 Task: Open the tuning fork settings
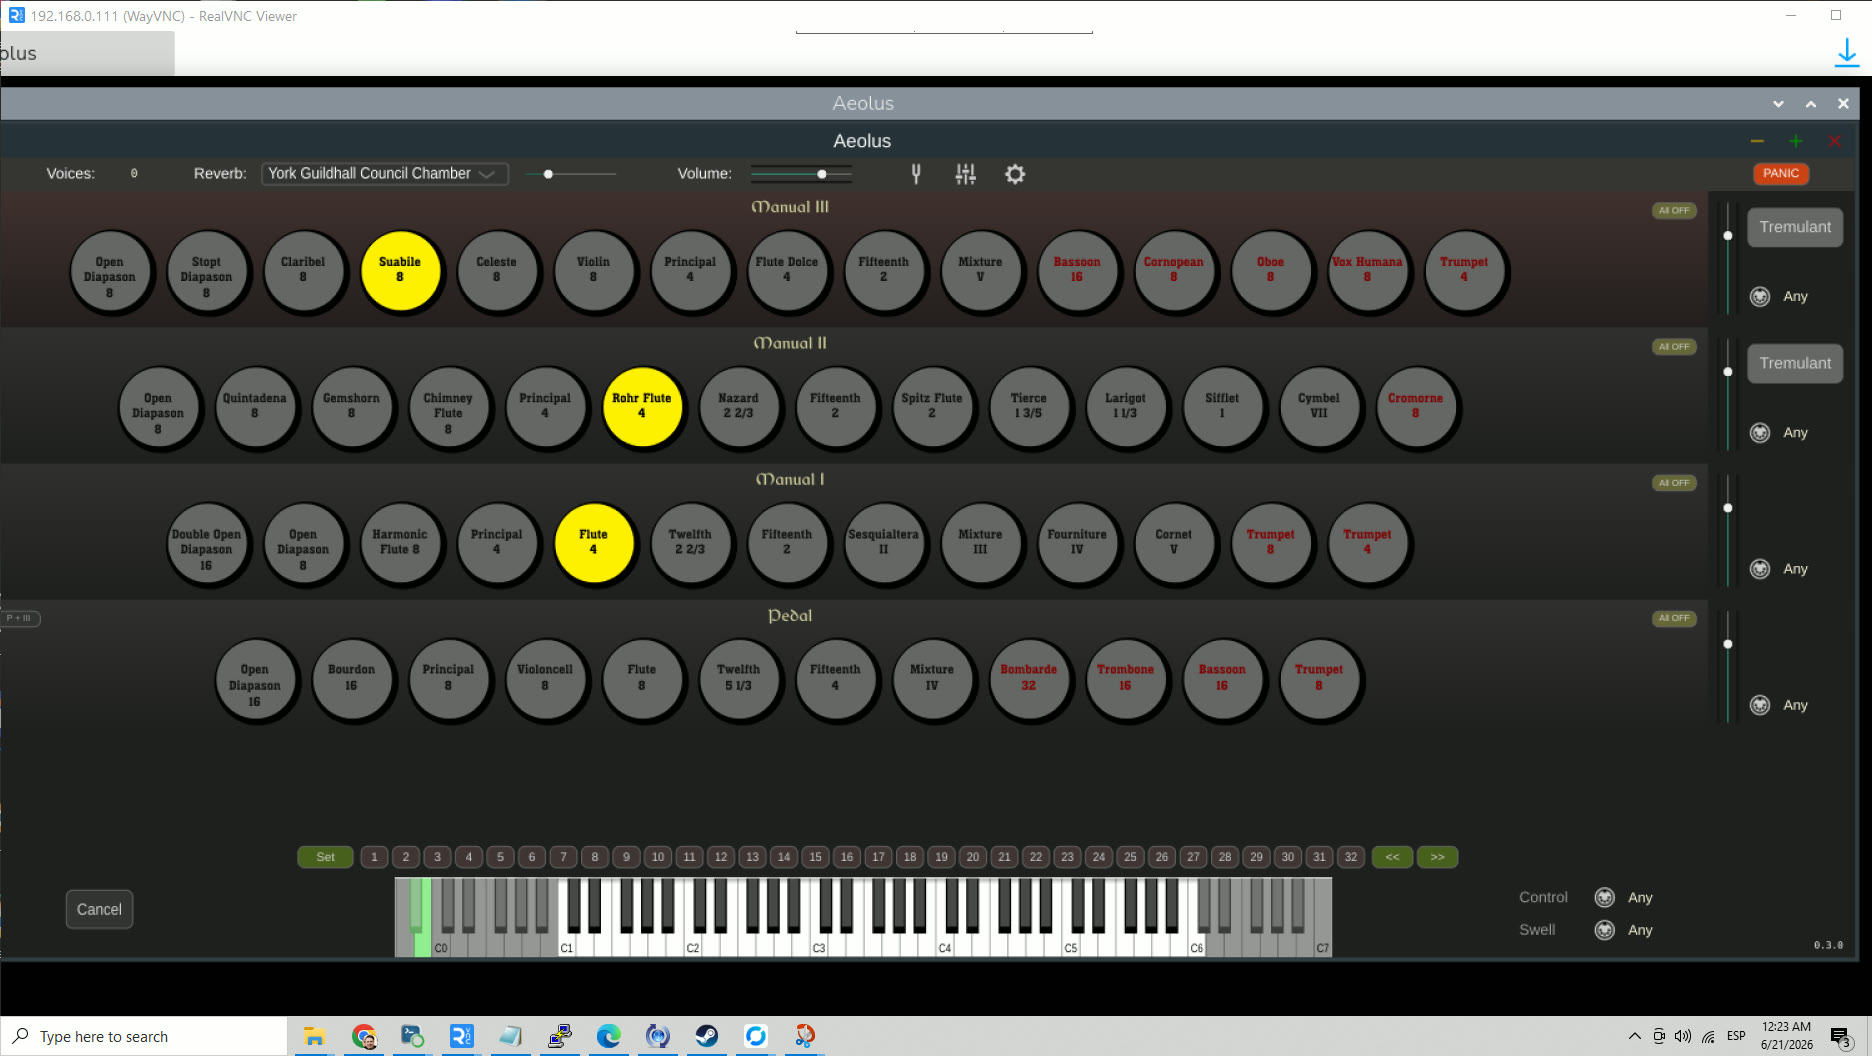(915, 174)
